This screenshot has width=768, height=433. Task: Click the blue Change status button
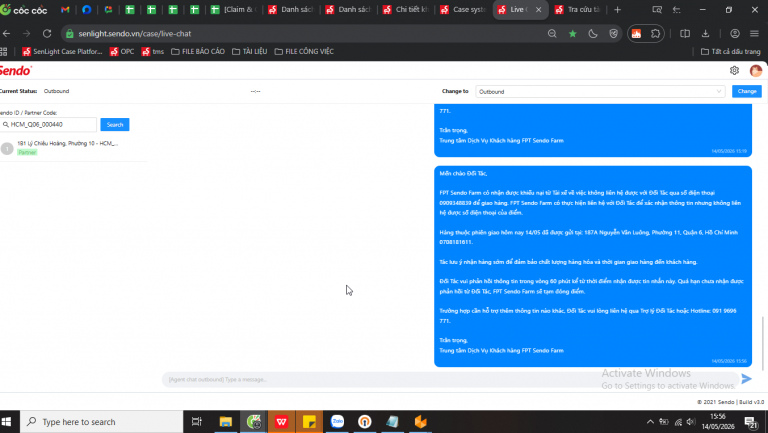click(x=746, y=91)
